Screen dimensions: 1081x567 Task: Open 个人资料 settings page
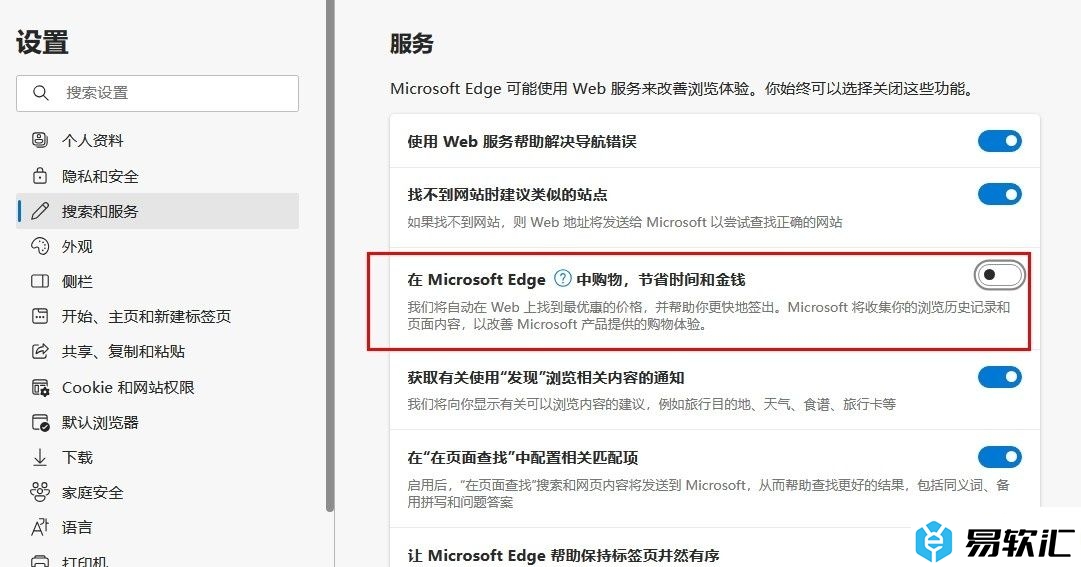tap(158, 141)
